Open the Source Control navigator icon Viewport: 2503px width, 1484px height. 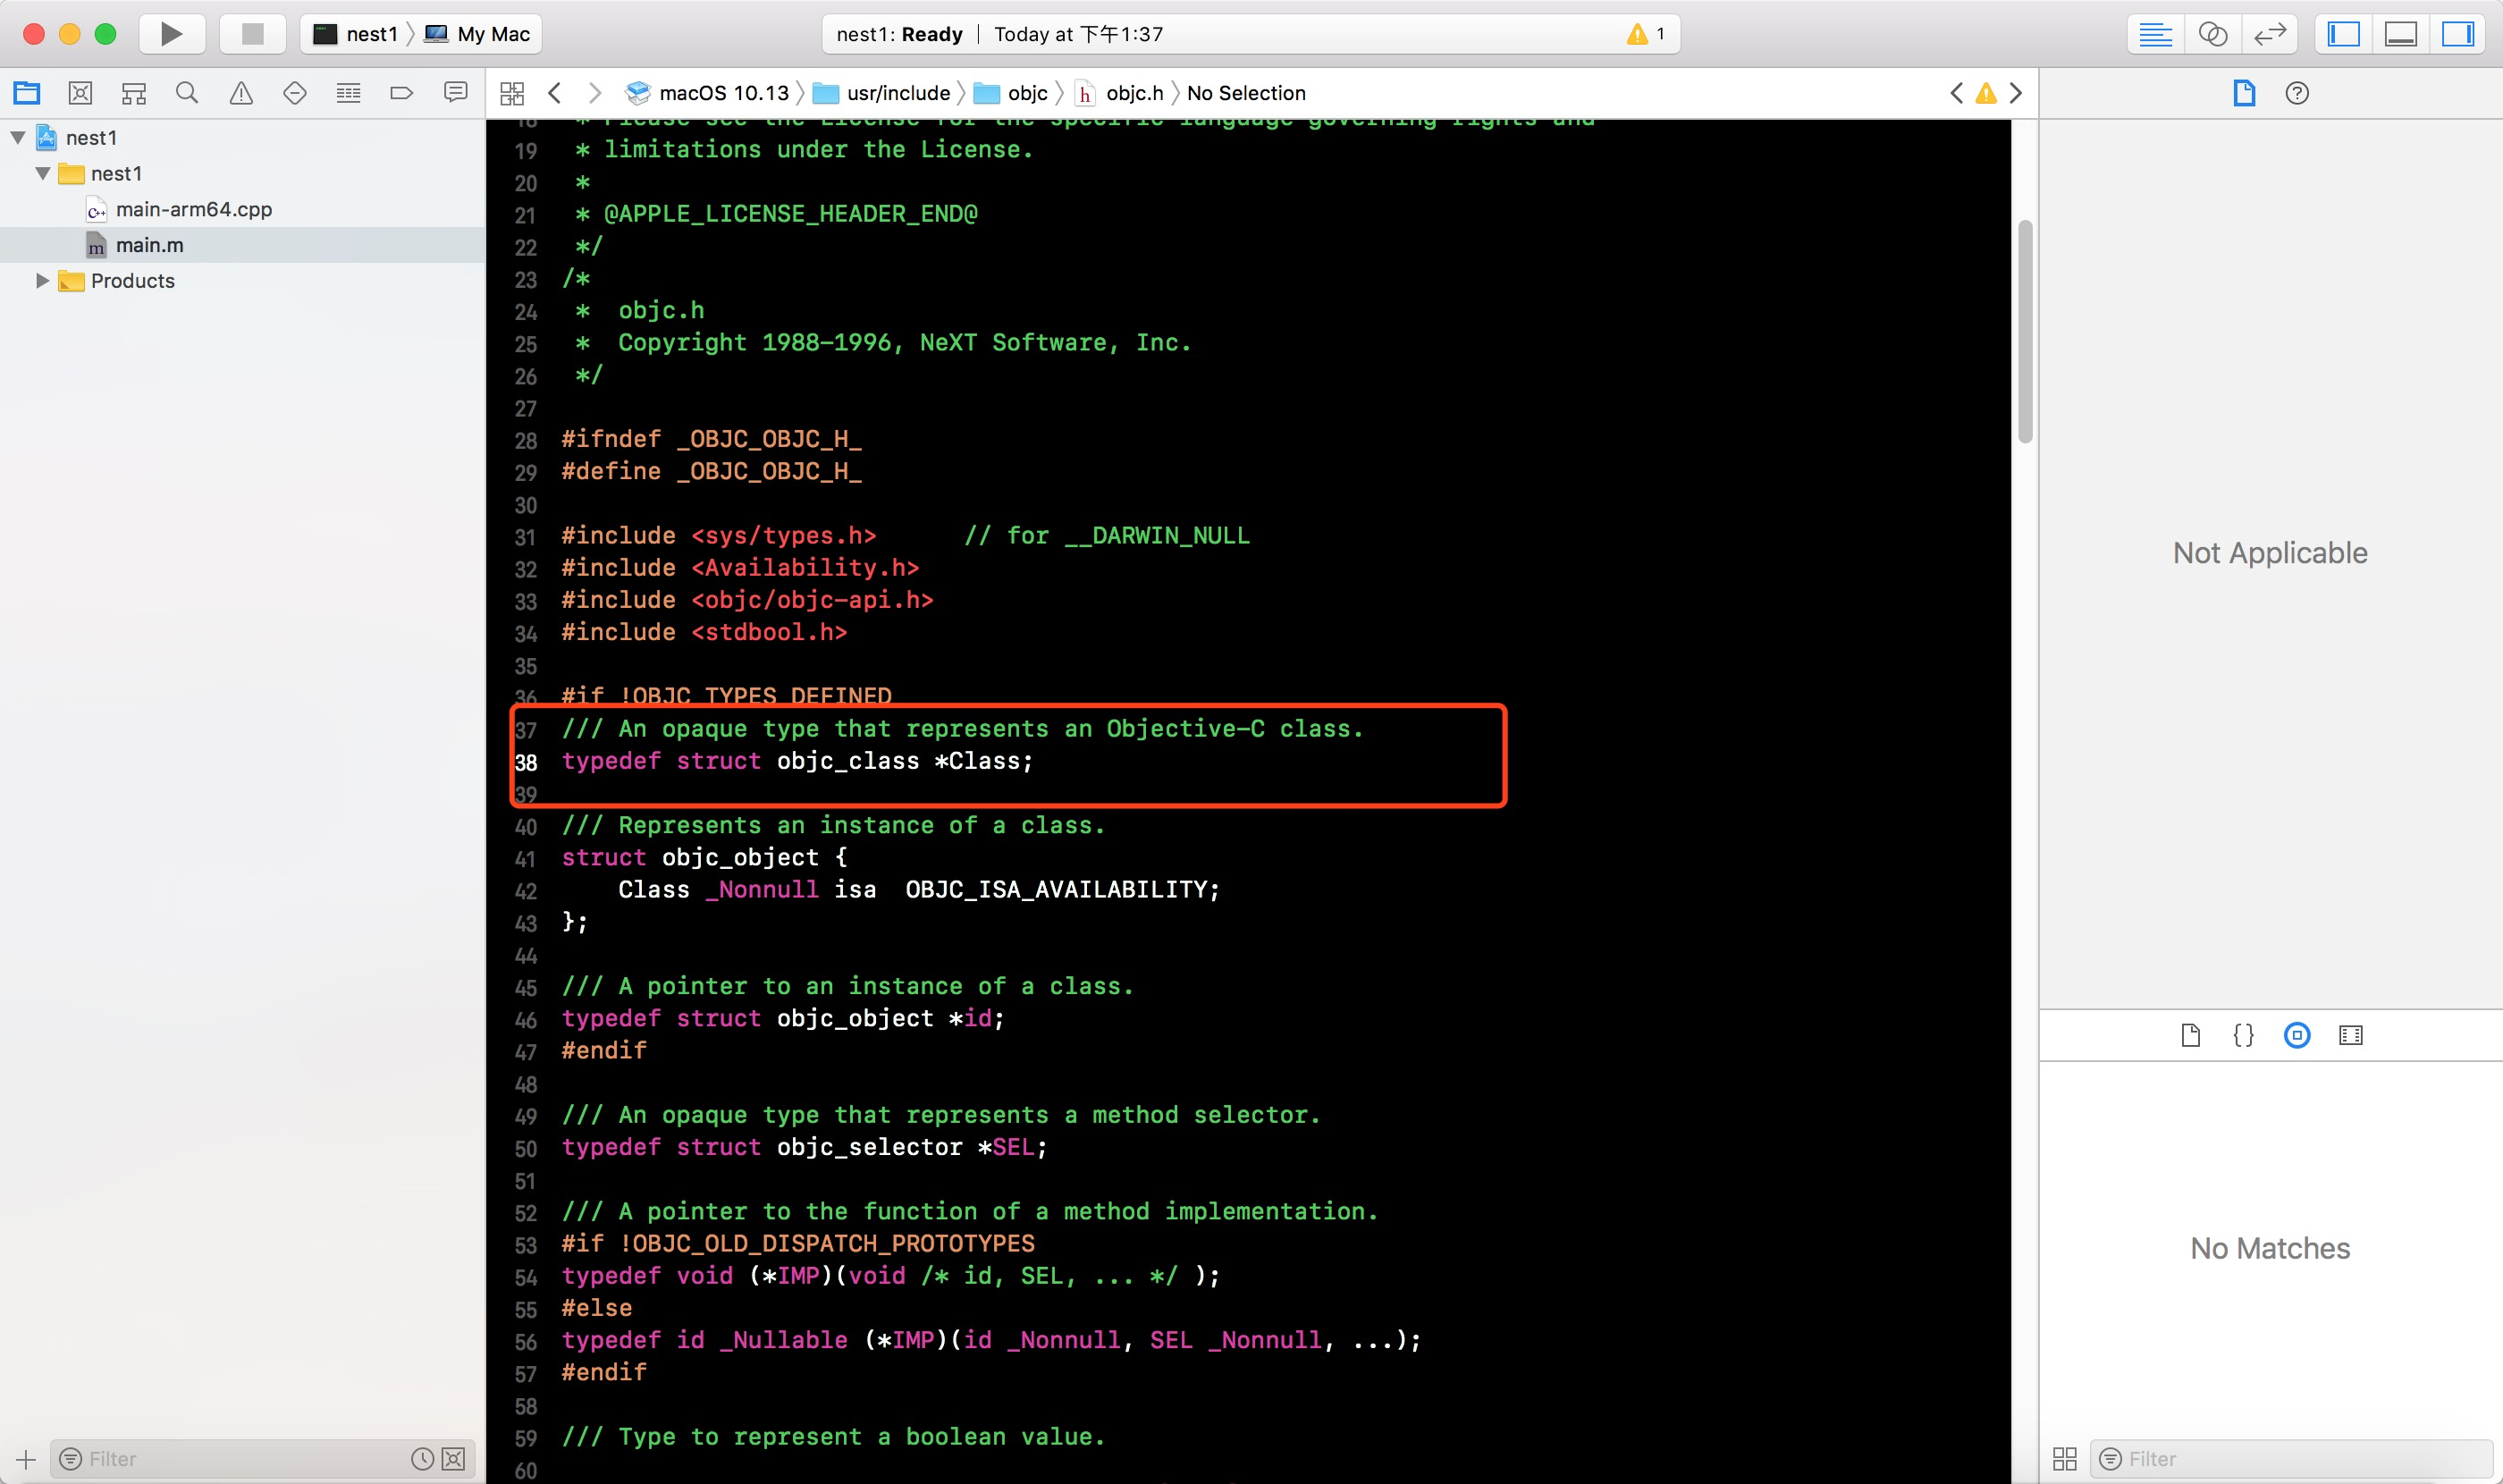click(x=80, y=93)
